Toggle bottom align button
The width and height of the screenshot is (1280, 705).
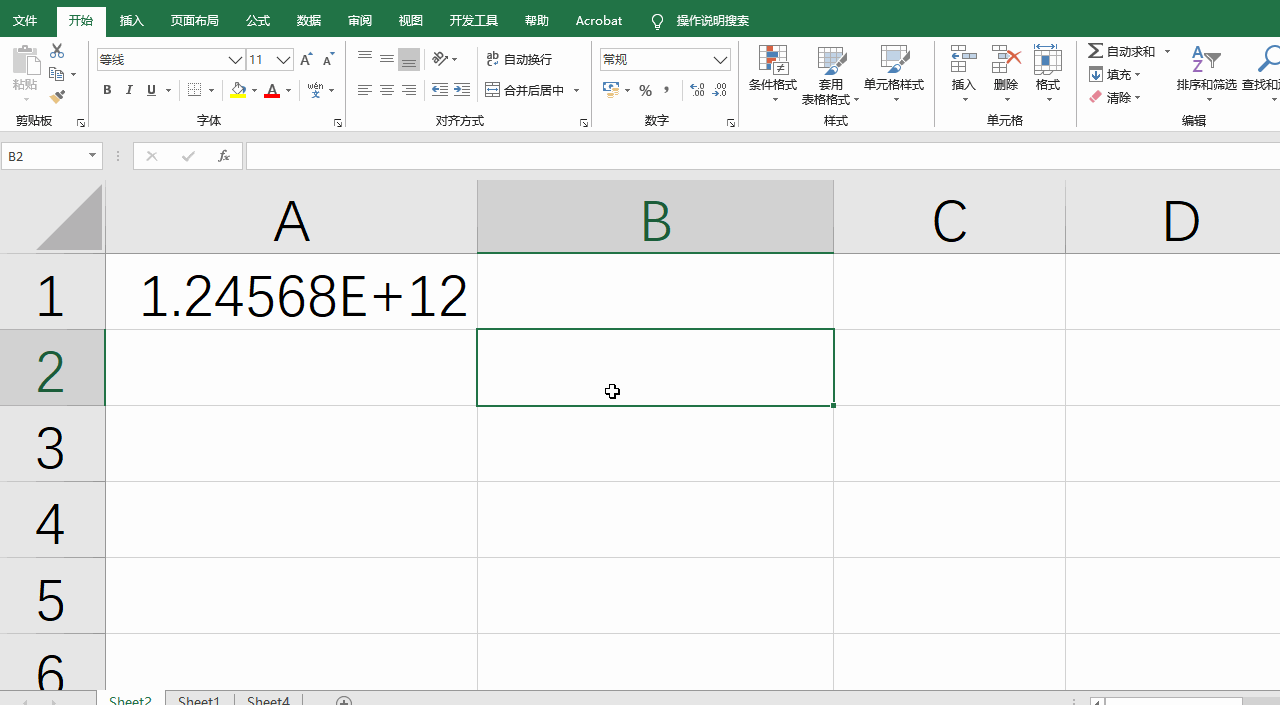(x=409, y=59)
